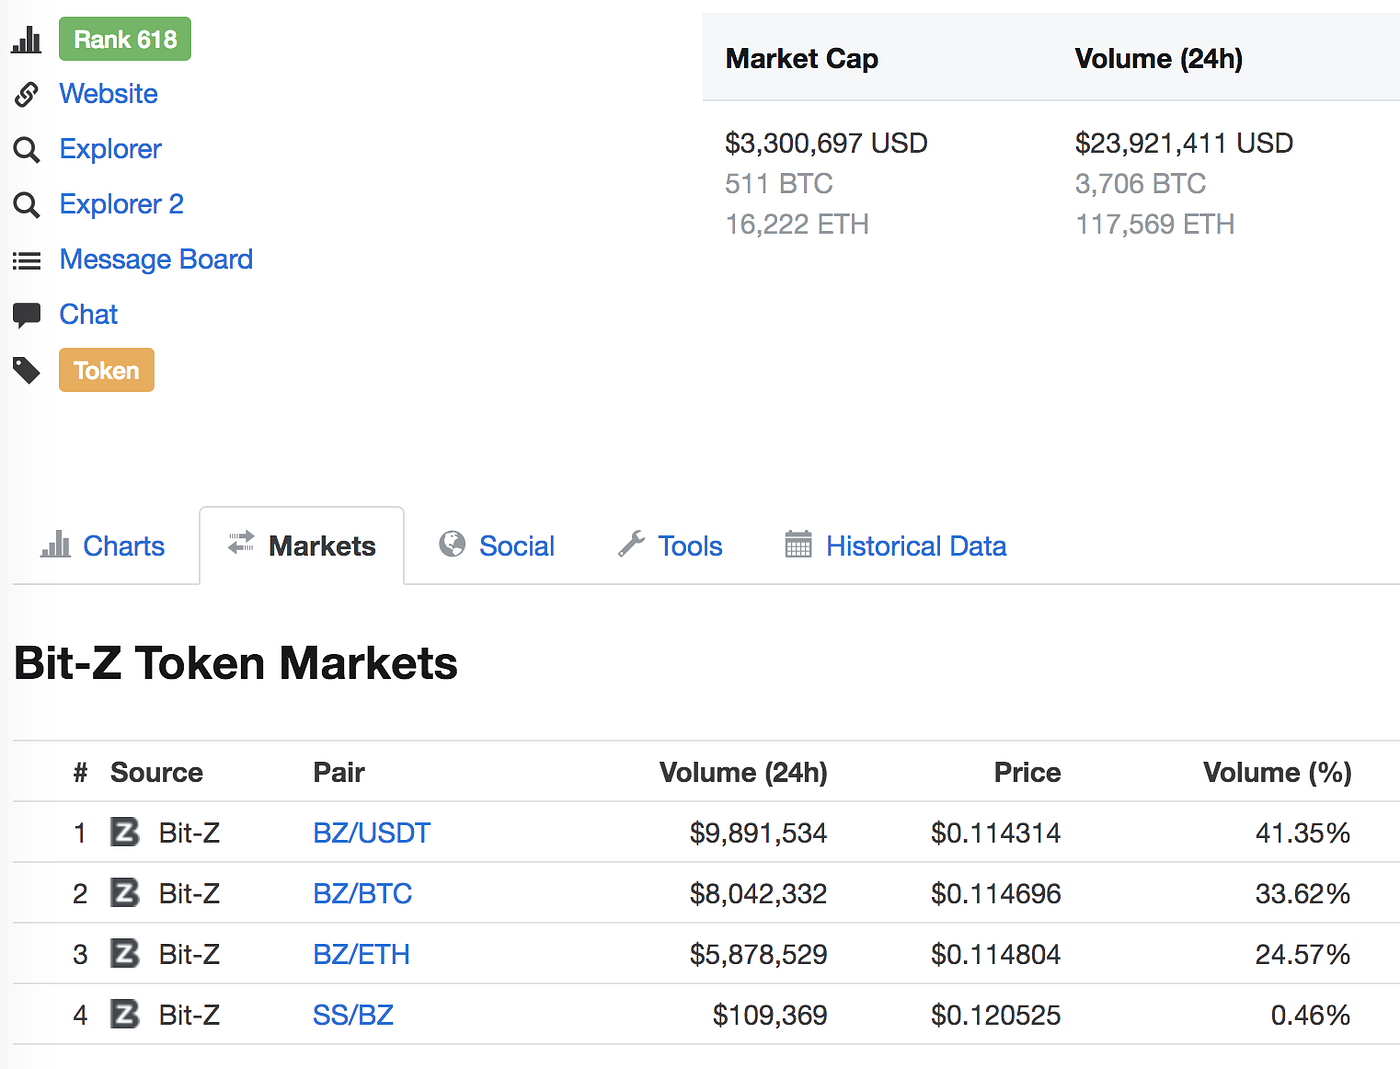
Task: Click the exchange arrows icon on Markets tab
Action: 241,542
